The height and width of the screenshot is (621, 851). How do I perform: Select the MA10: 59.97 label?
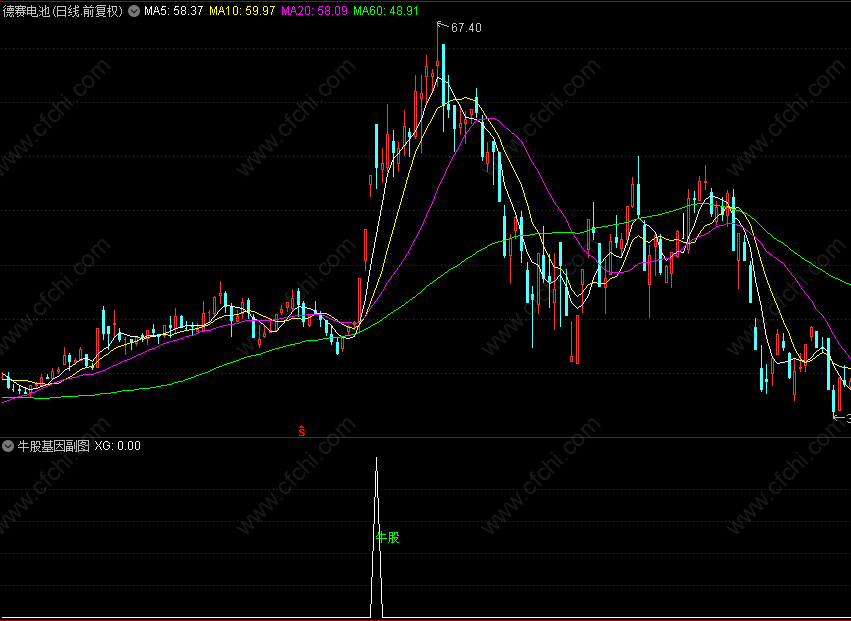click(x=242, y=11)
